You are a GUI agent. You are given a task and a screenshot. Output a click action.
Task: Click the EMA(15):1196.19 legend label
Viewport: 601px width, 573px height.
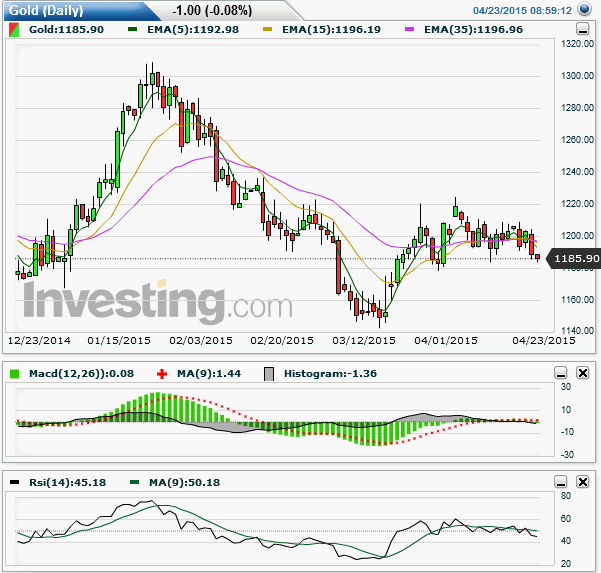pyautogui.click(x=331, y=30)
